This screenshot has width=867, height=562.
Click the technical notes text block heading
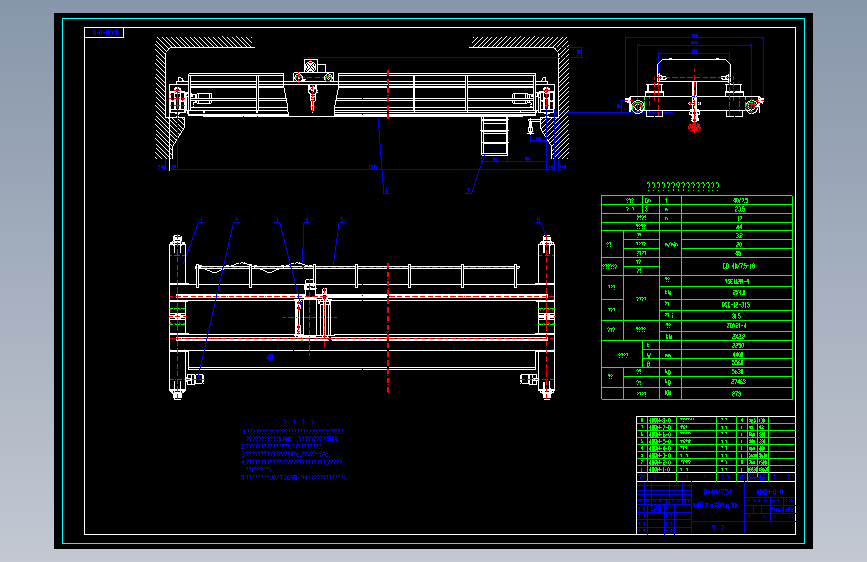point(299,422)
